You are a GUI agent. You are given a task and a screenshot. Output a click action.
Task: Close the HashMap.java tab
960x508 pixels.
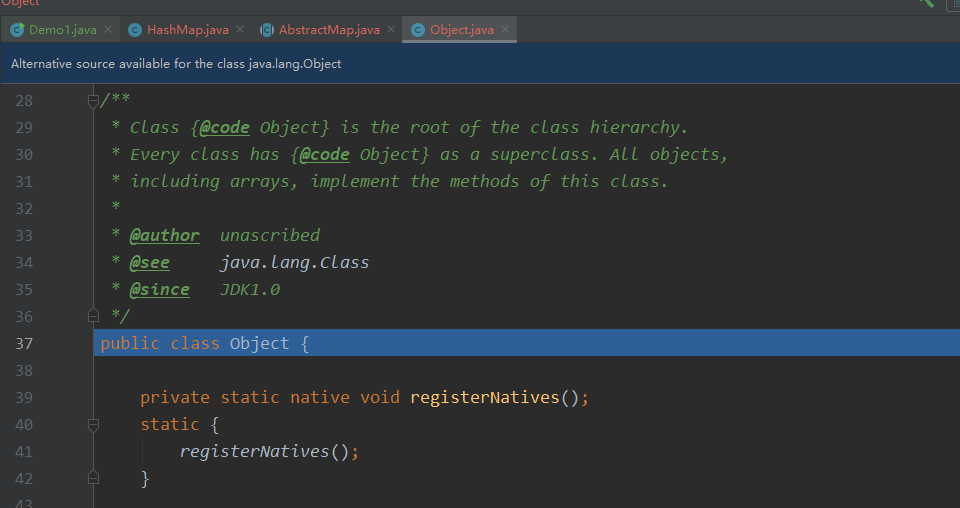[x=240, y=29]
